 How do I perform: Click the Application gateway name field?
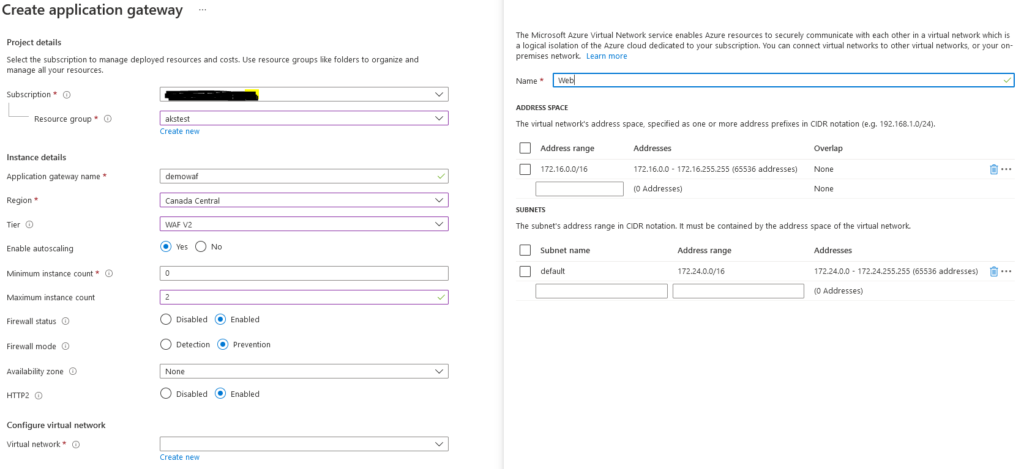coord(303,176)
